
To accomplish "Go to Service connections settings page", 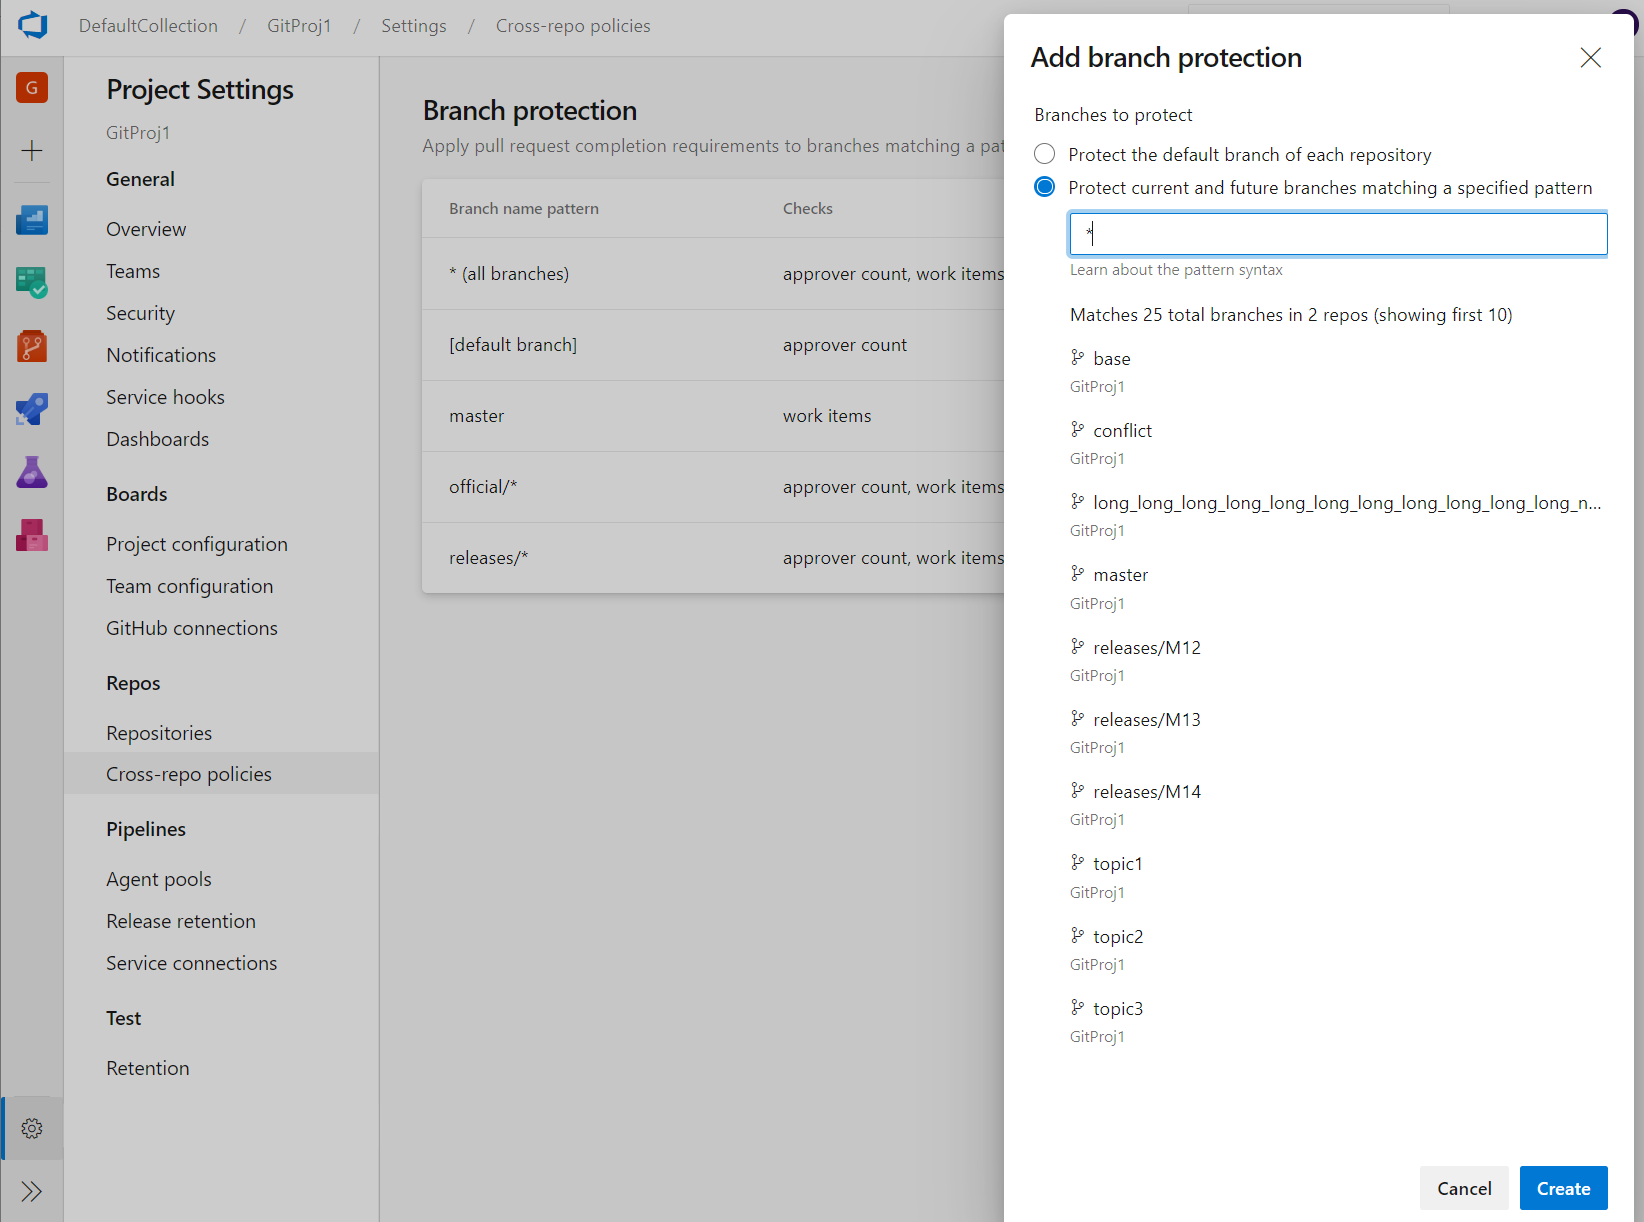I will pos(191,963).
